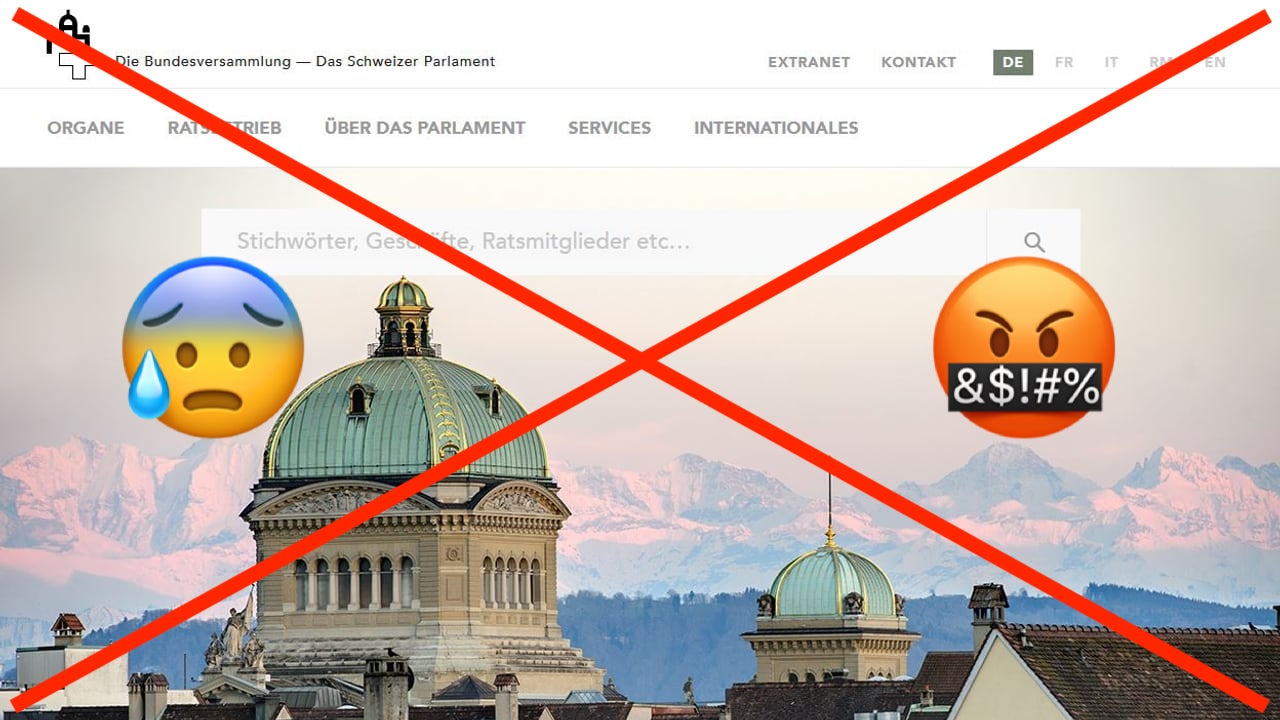Expand the SERVICES menu
The image size is (1280, 720).
610,128
